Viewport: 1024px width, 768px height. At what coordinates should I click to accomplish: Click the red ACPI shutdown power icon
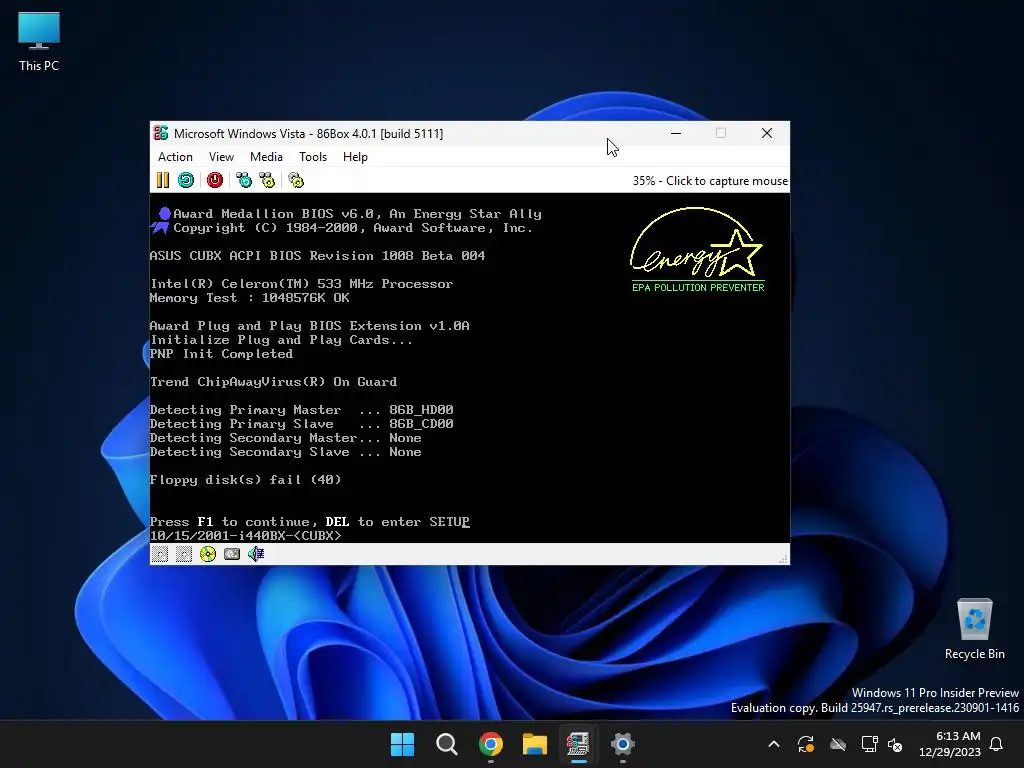[x=215, y=180]
